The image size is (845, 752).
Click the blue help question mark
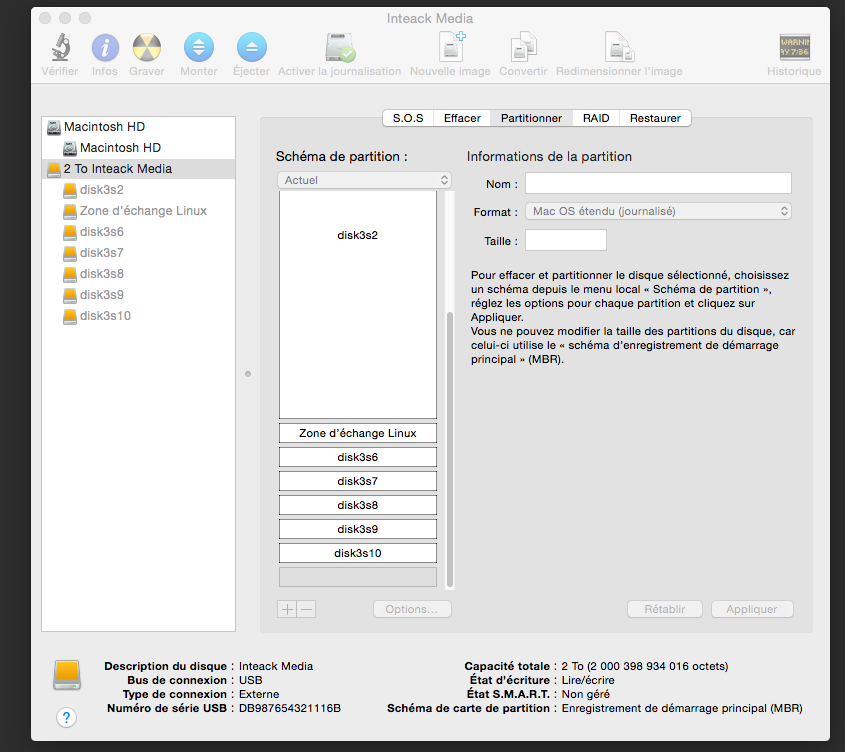tap(66, 717)
